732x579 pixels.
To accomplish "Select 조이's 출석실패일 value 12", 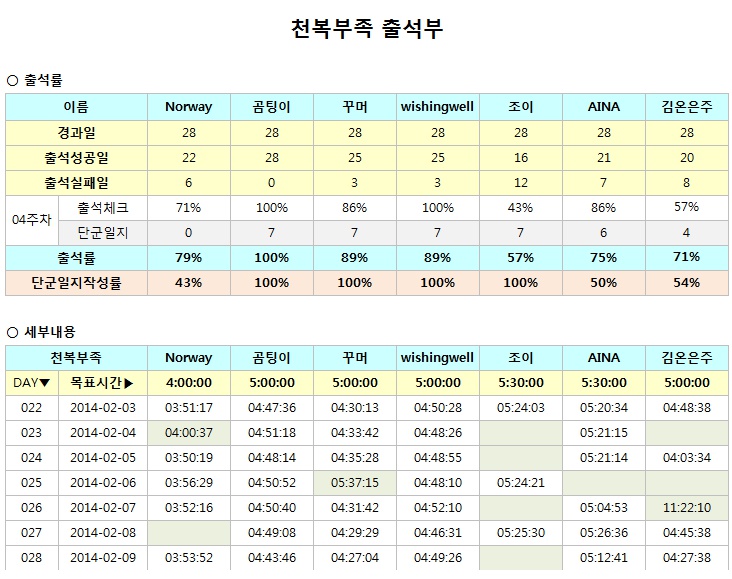I will click(521, 183).
